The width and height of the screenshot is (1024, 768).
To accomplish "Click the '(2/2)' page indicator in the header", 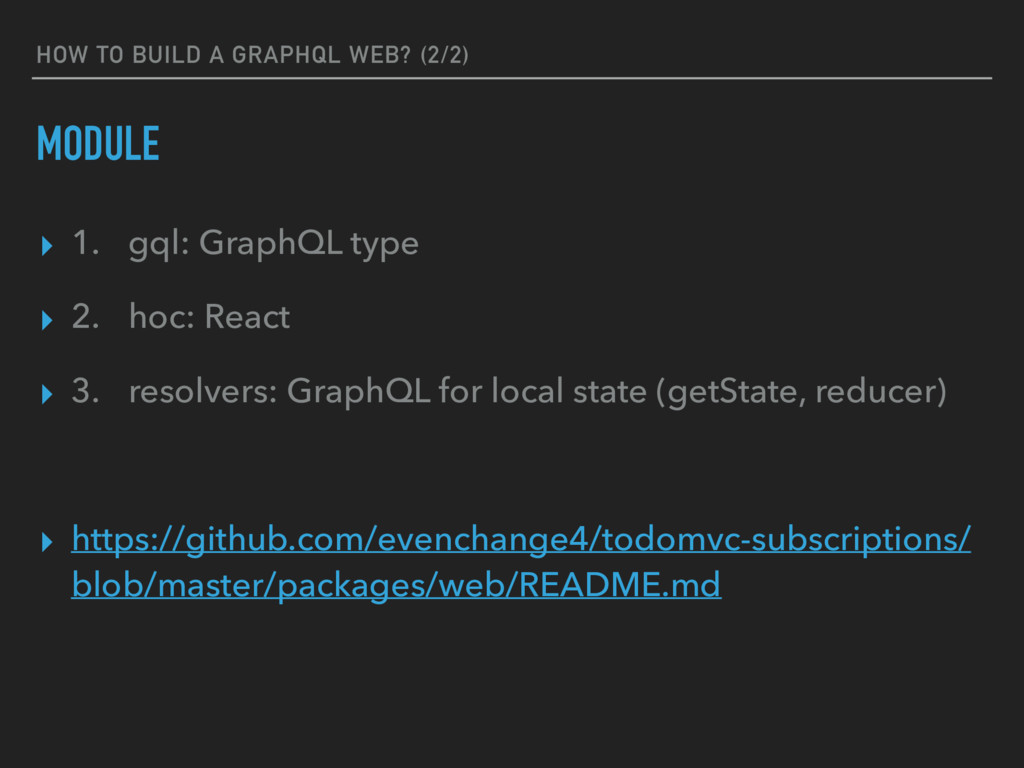I will tap(445, 55).
